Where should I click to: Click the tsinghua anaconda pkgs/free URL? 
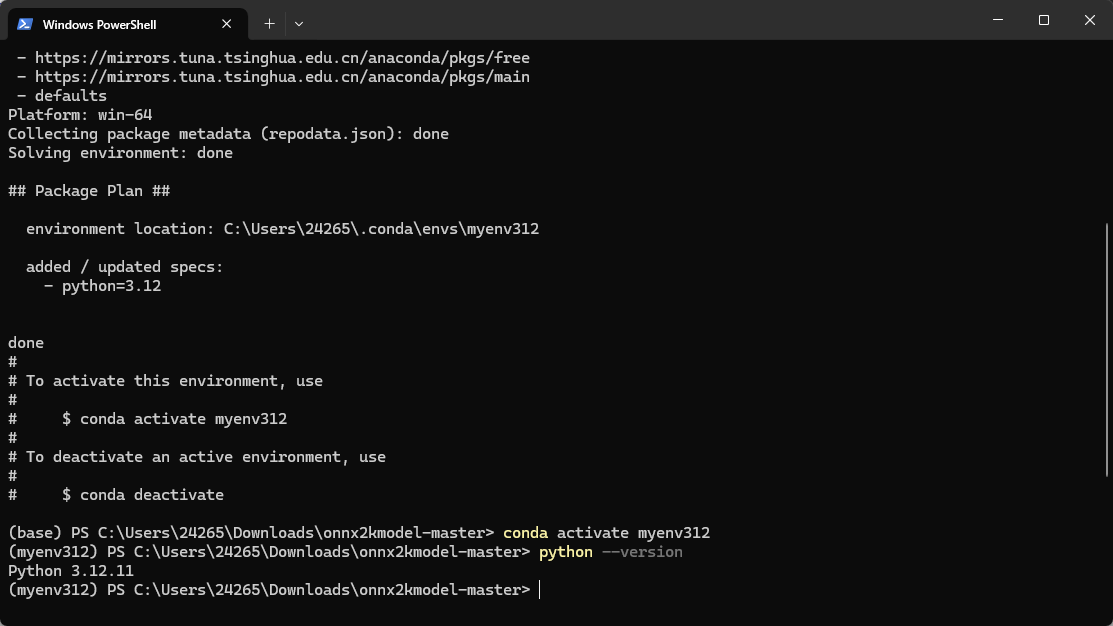pos(282,58)
